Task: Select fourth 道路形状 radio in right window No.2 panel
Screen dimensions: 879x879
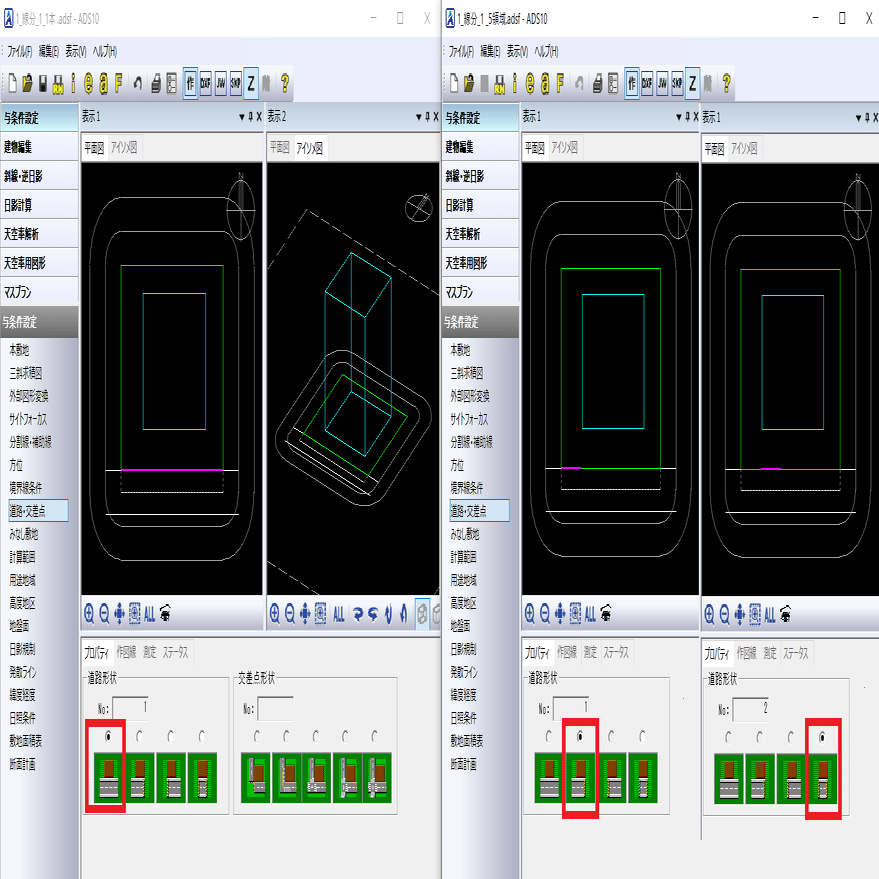Action: pos(822,737)
